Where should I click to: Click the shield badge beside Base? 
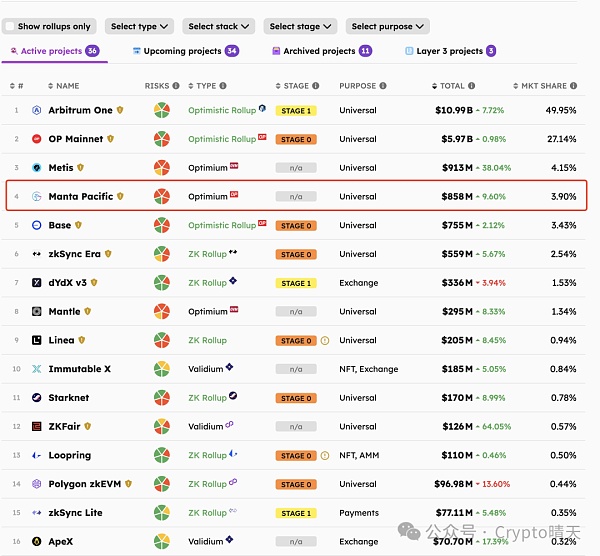[80, 226]
